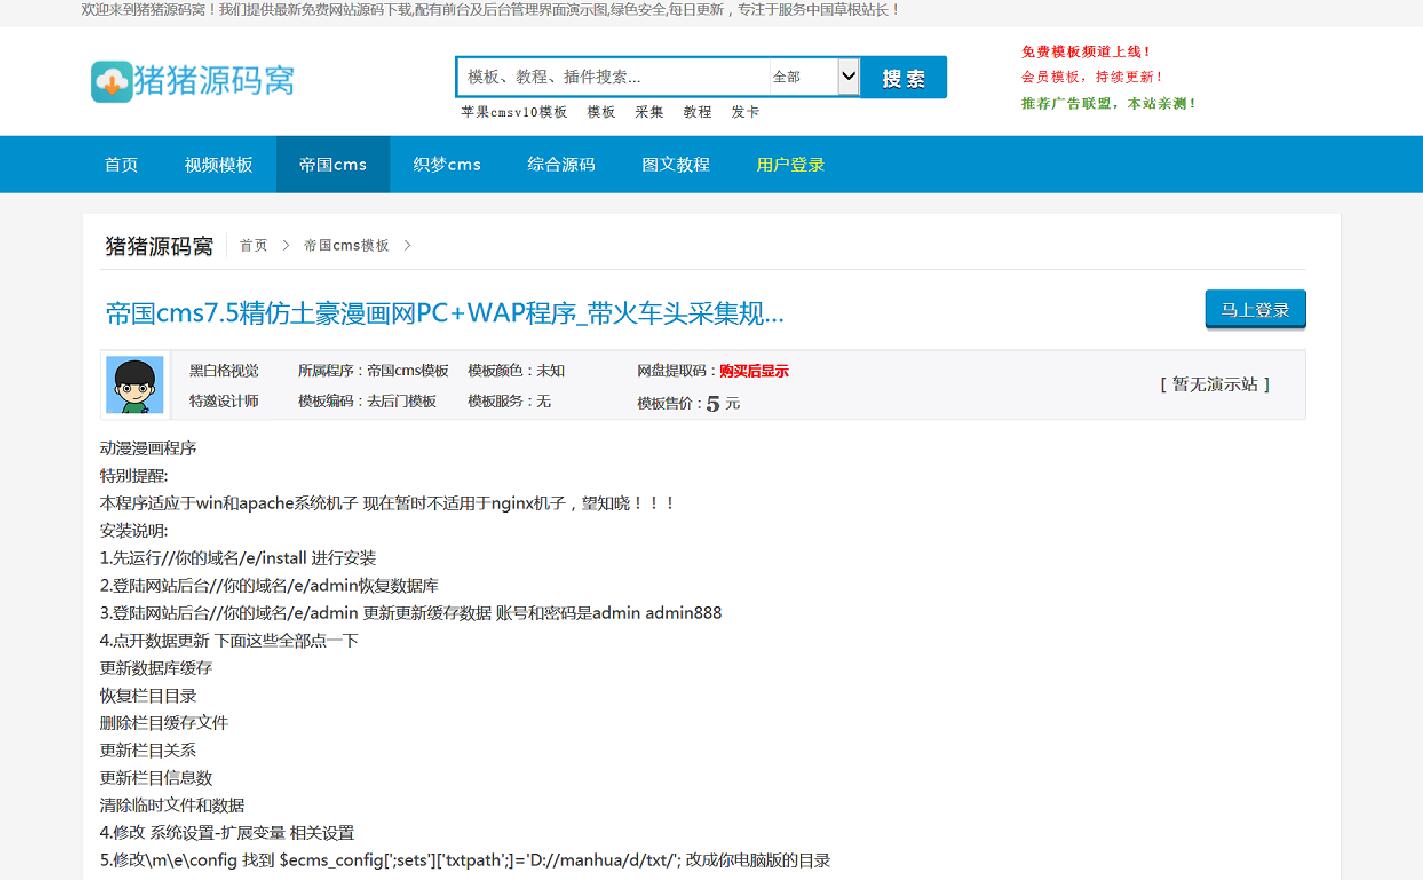Select the 帝国cms navigation tab
1423x880 pixels.
[x=333, y=165]
